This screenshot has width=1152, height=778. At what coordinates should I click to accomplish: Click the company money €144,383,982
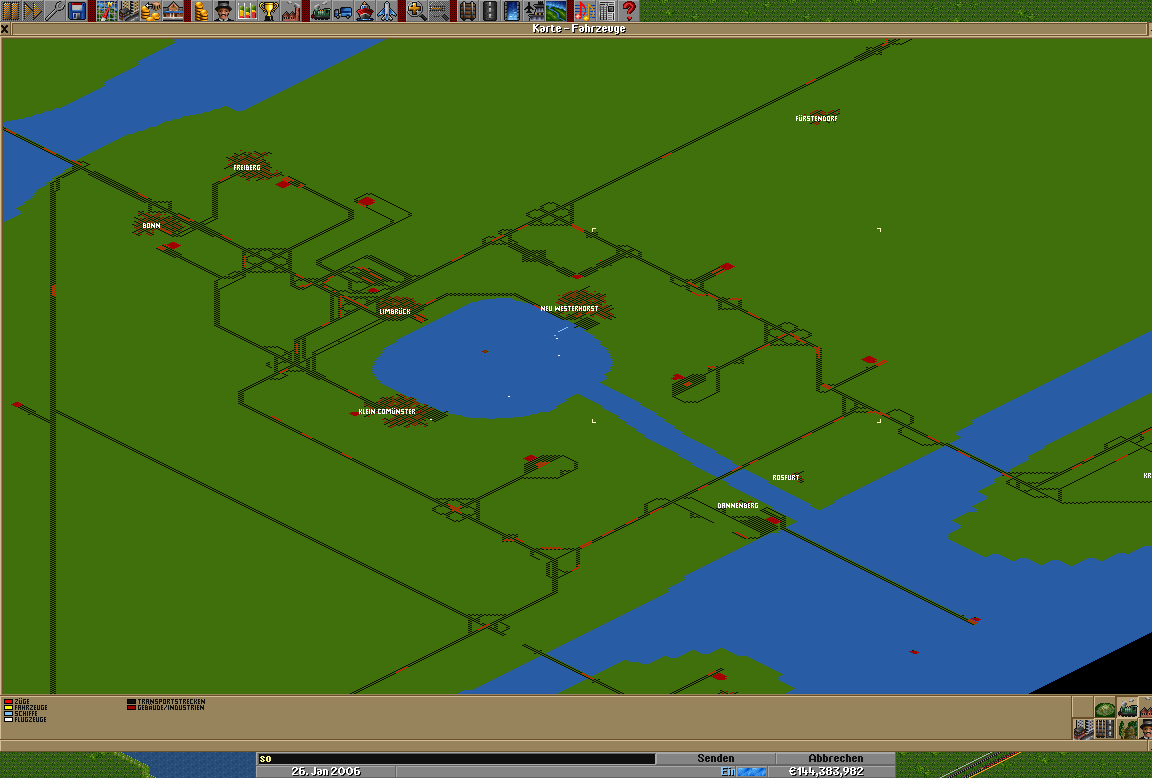(826, 771)
